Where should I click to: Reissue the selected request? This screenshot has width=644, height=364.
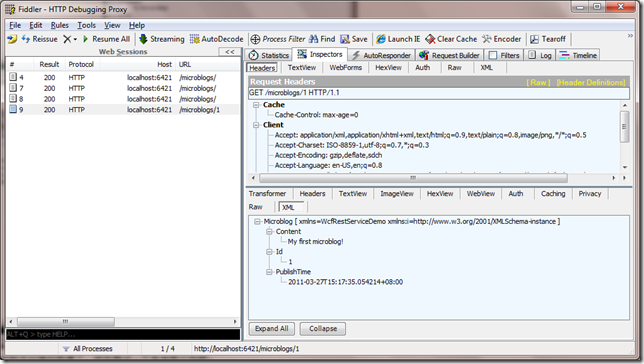tap(39, 39)
